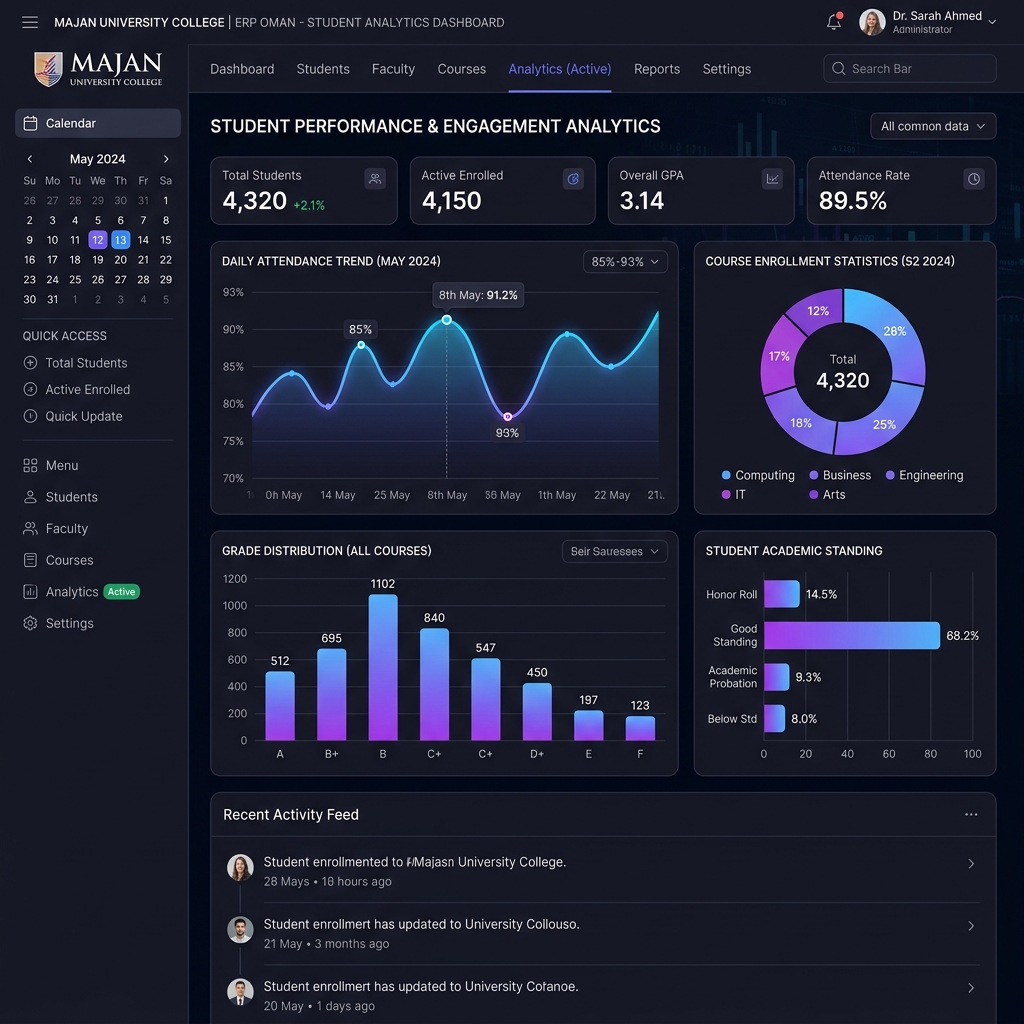Toggle the Arts legend item
The height and width of the screenshot is (1024, 1024).
(x=827, y=494)
